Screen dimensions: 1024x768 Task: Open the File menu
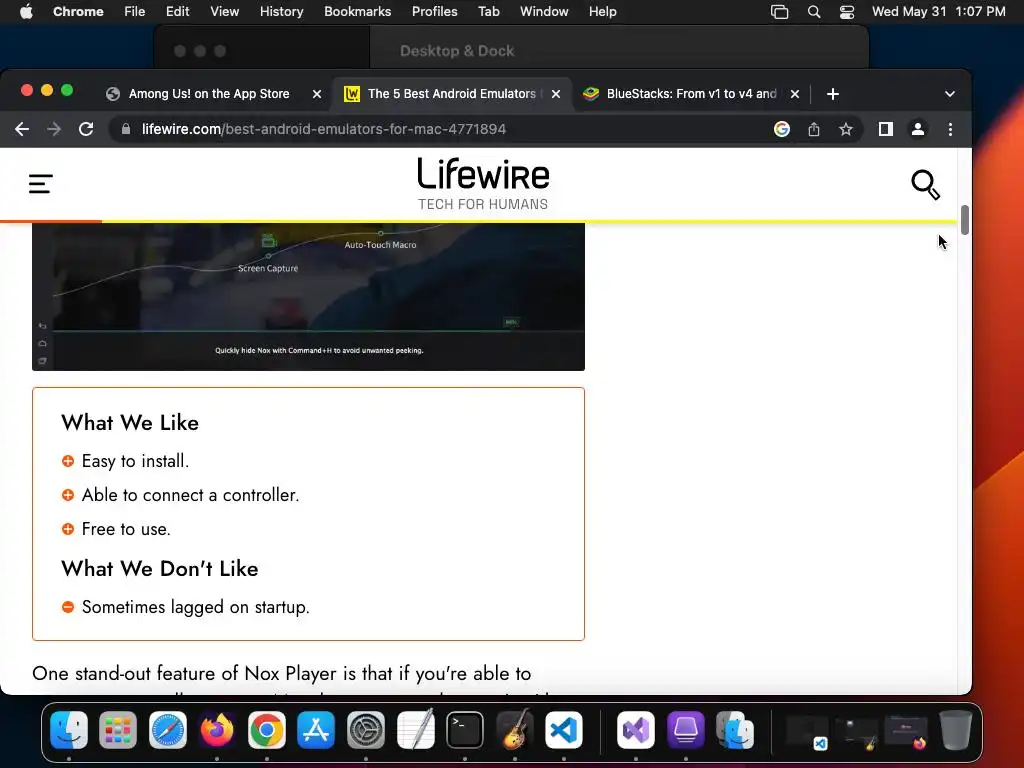click(135, 12)
